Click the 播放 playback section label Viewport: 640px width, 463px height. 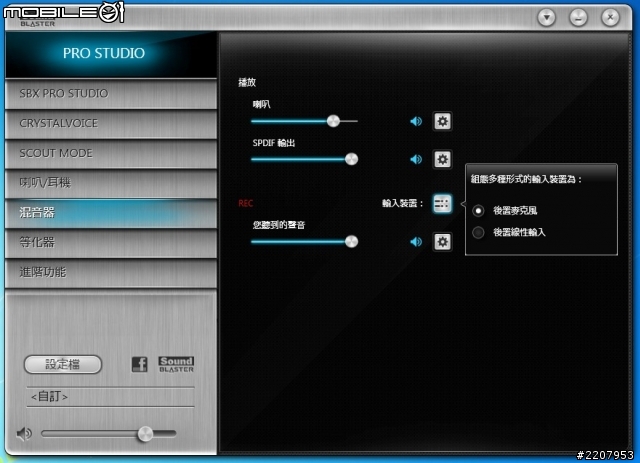247,82
